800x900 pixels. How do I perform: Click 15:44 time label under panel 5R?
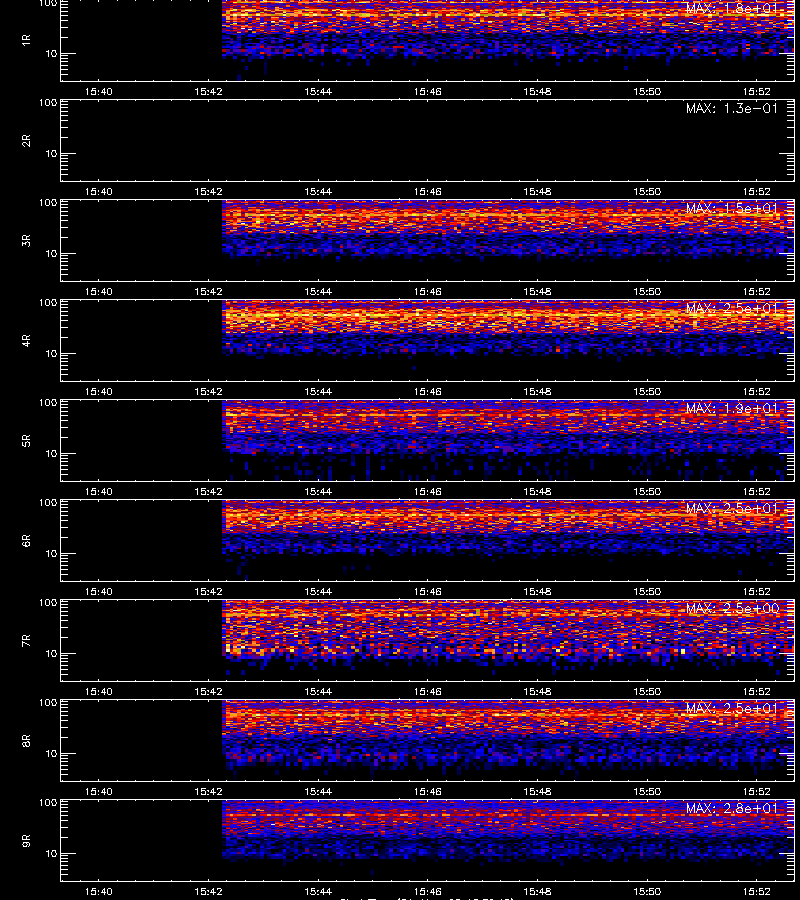click(x=318, y=491)
